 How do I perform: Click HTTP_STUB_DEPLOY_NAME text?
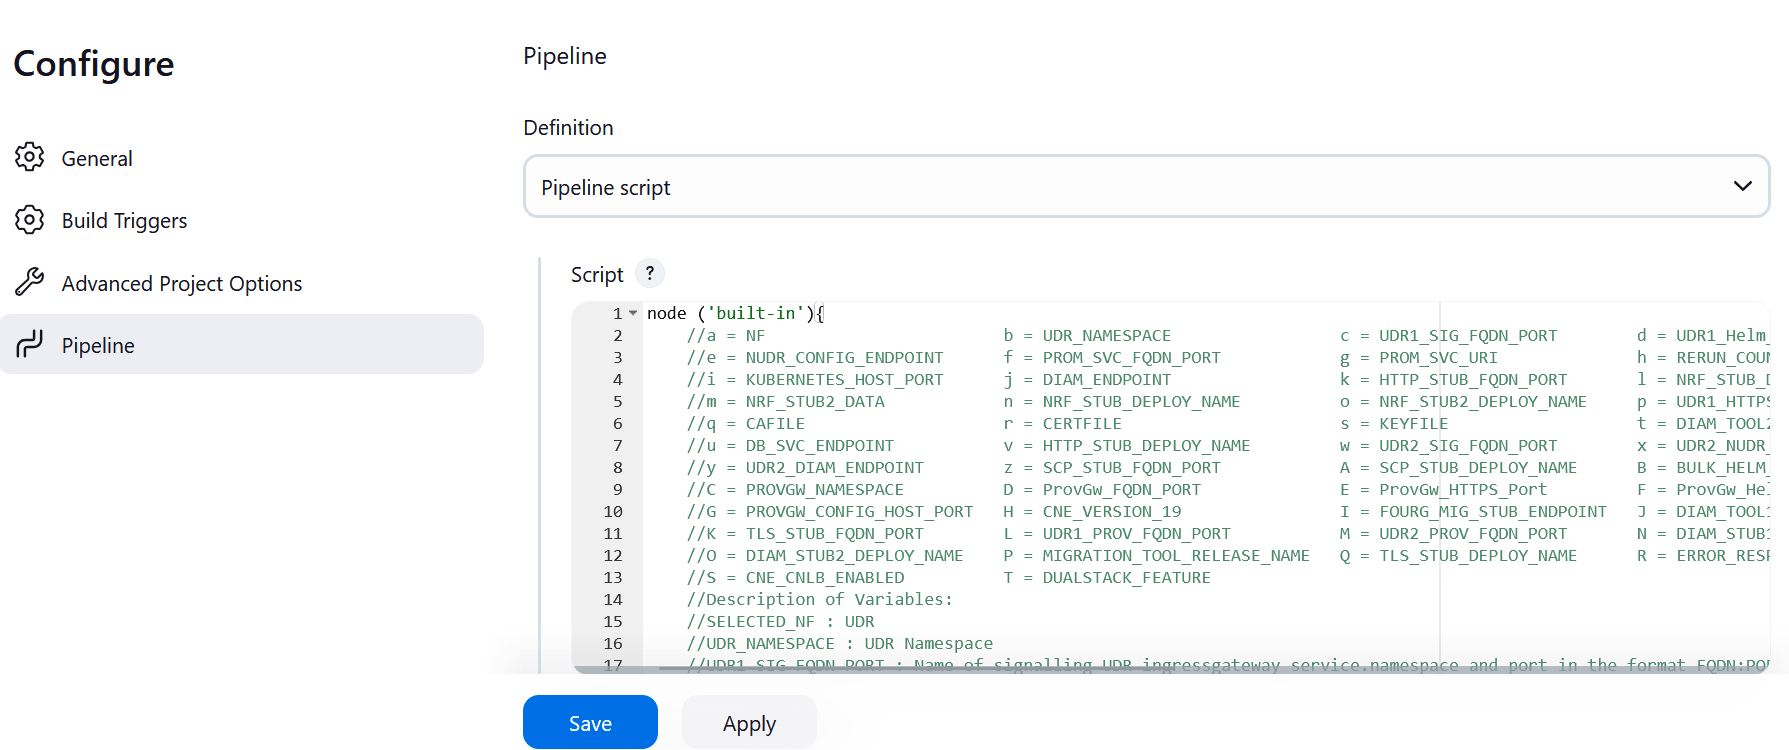[1146, 445]
